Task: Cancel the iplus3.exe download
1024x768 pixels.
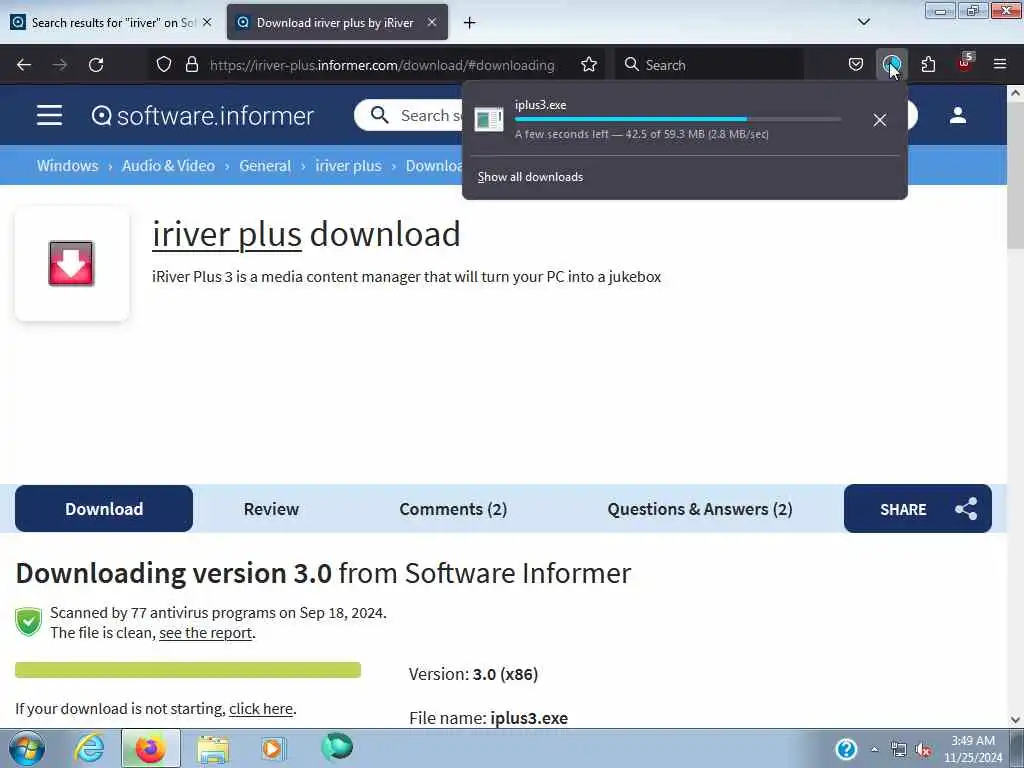Action: 880,120
